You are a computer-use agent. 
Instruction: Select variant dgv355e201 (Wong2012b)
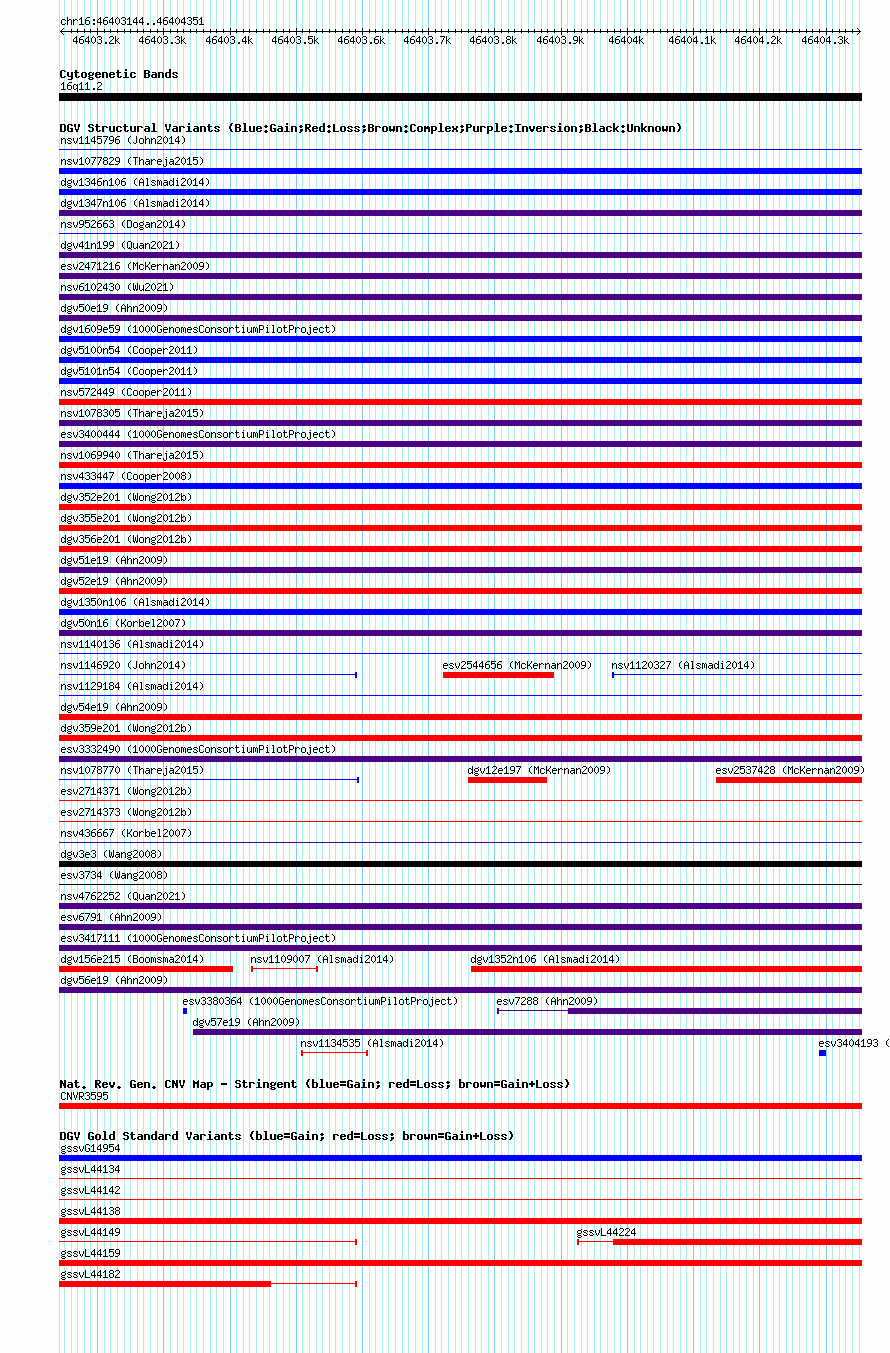pyautogui.click(x=460, y=528)
